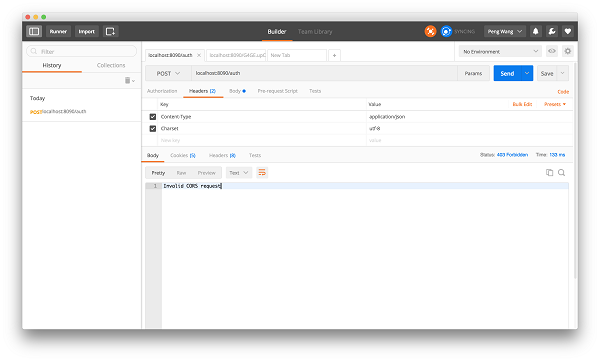Add a new request tab
This screenshot has height=361, width=600.
point(334,55)
